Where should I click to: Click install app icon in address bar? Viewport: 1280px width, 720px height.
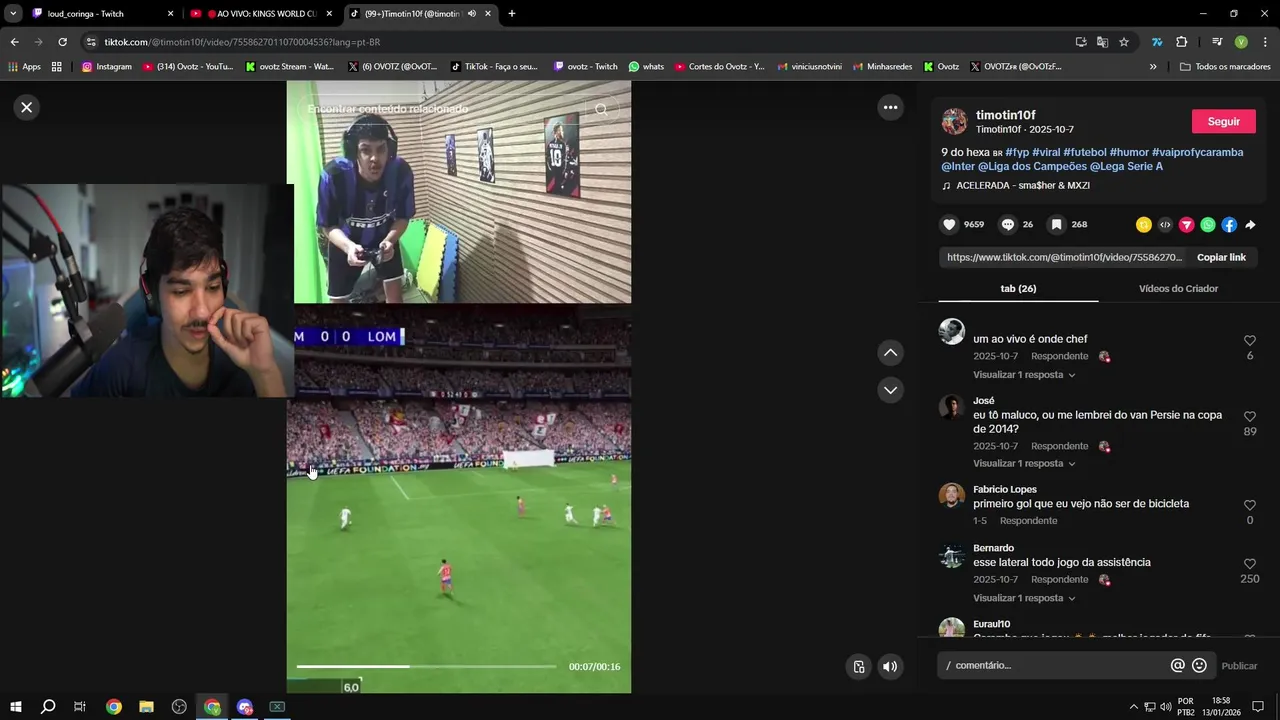click(1081, 42)
